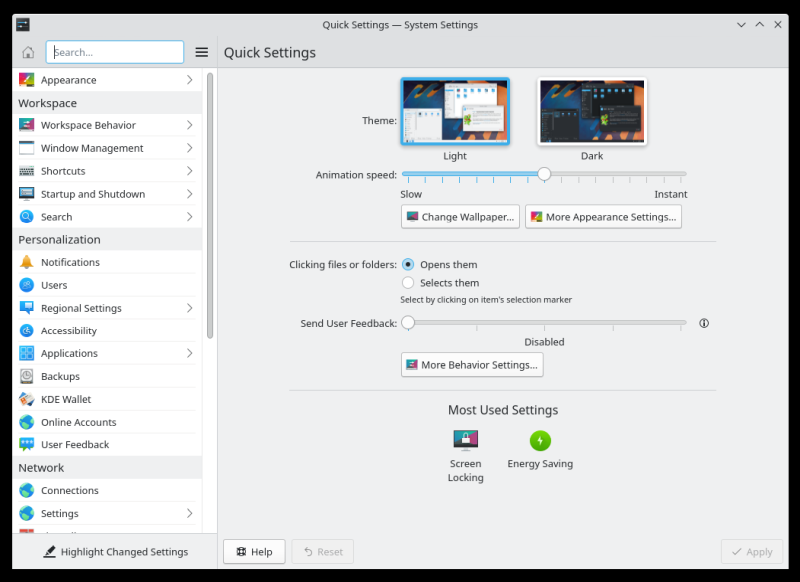The height and width of the screenshot is (582, 800).
Task: Click the Shortcuts keyboard icon
Action: point(27,171)
